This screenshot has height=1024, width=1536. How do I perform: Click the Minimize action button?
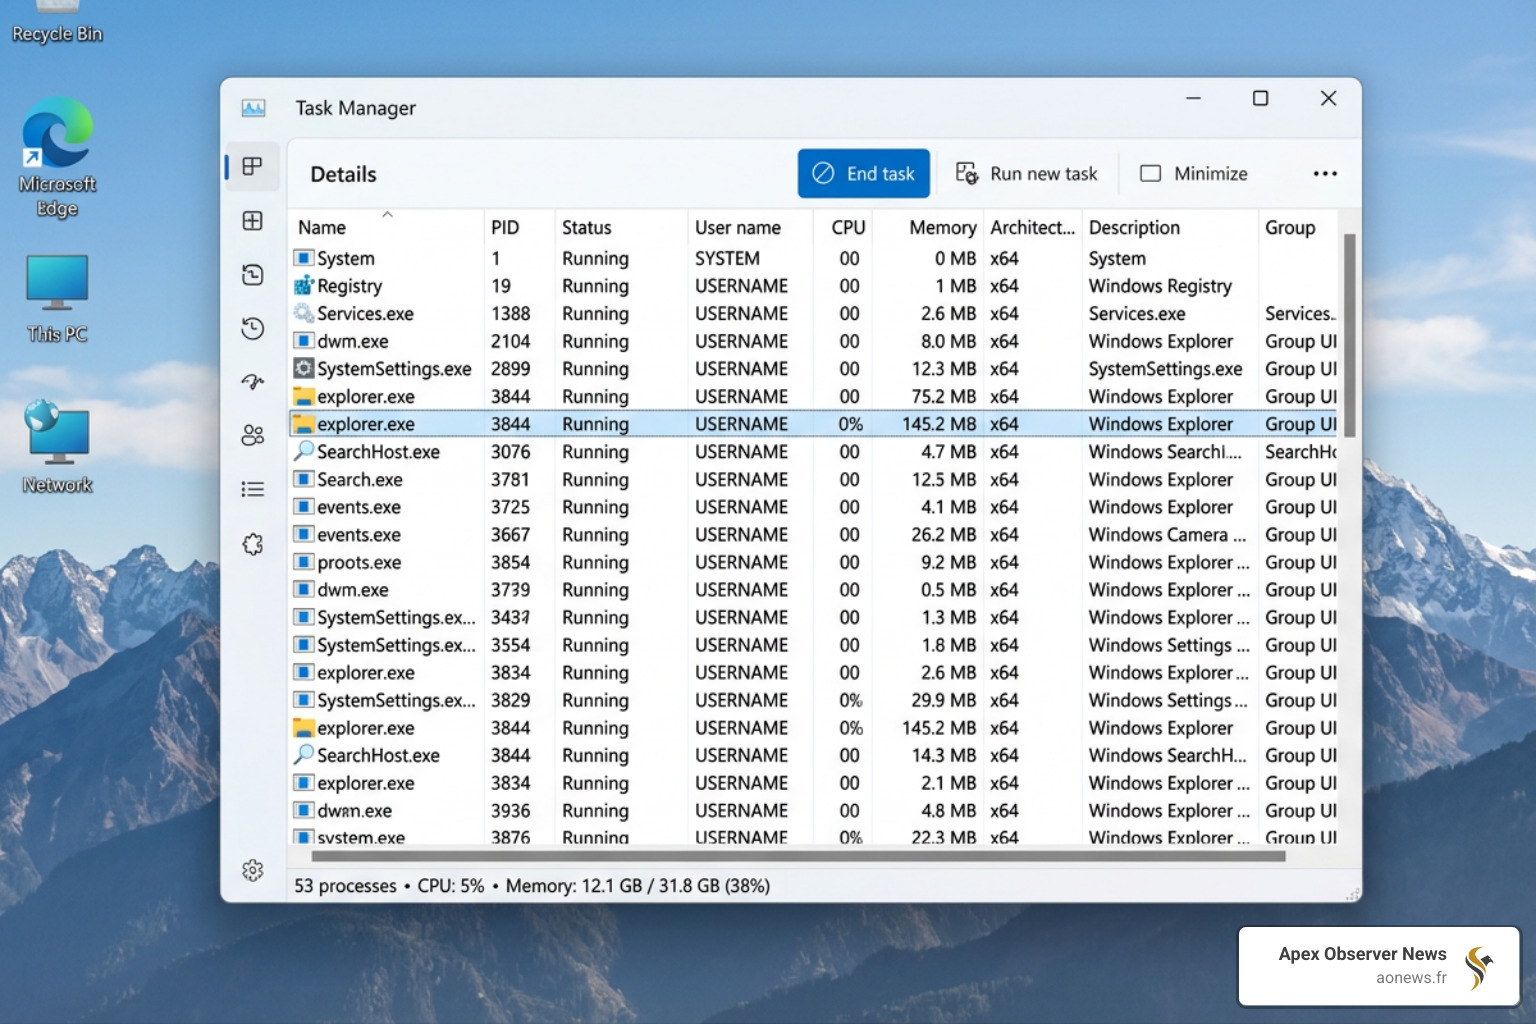click(1193, 173)
